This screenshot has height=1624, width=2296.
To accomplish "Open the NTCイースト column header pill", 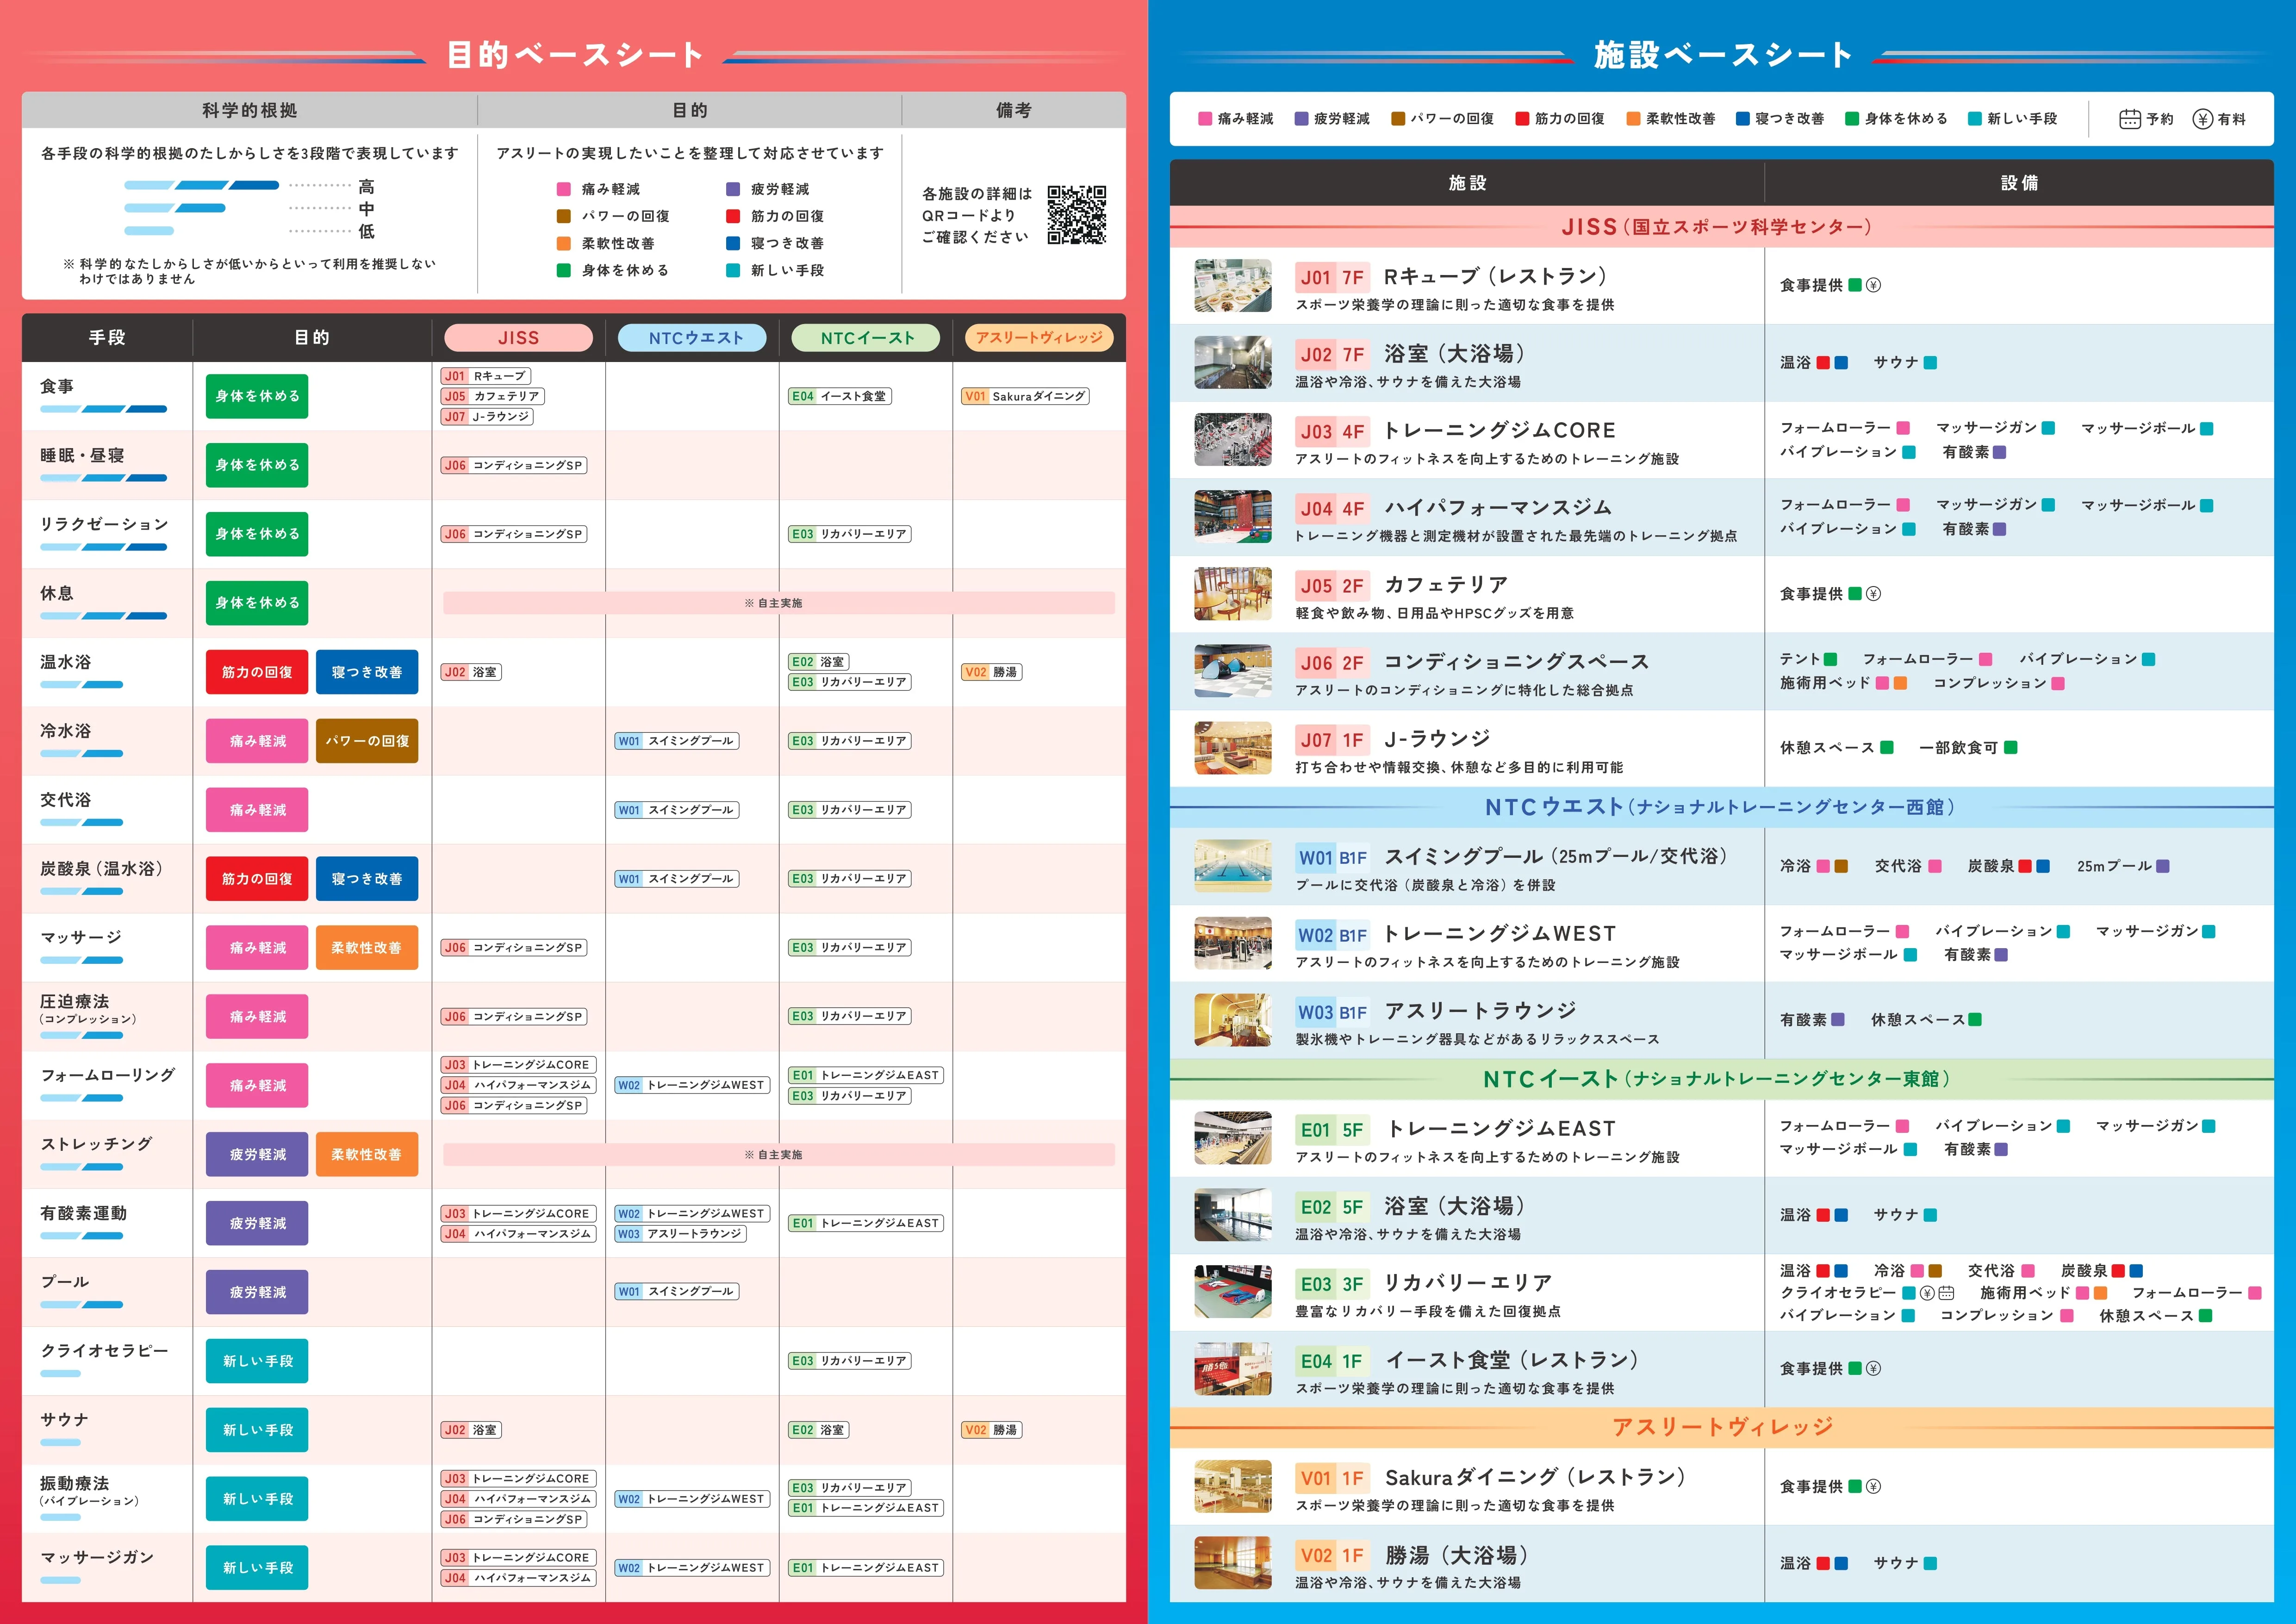I will pos(866,338).
